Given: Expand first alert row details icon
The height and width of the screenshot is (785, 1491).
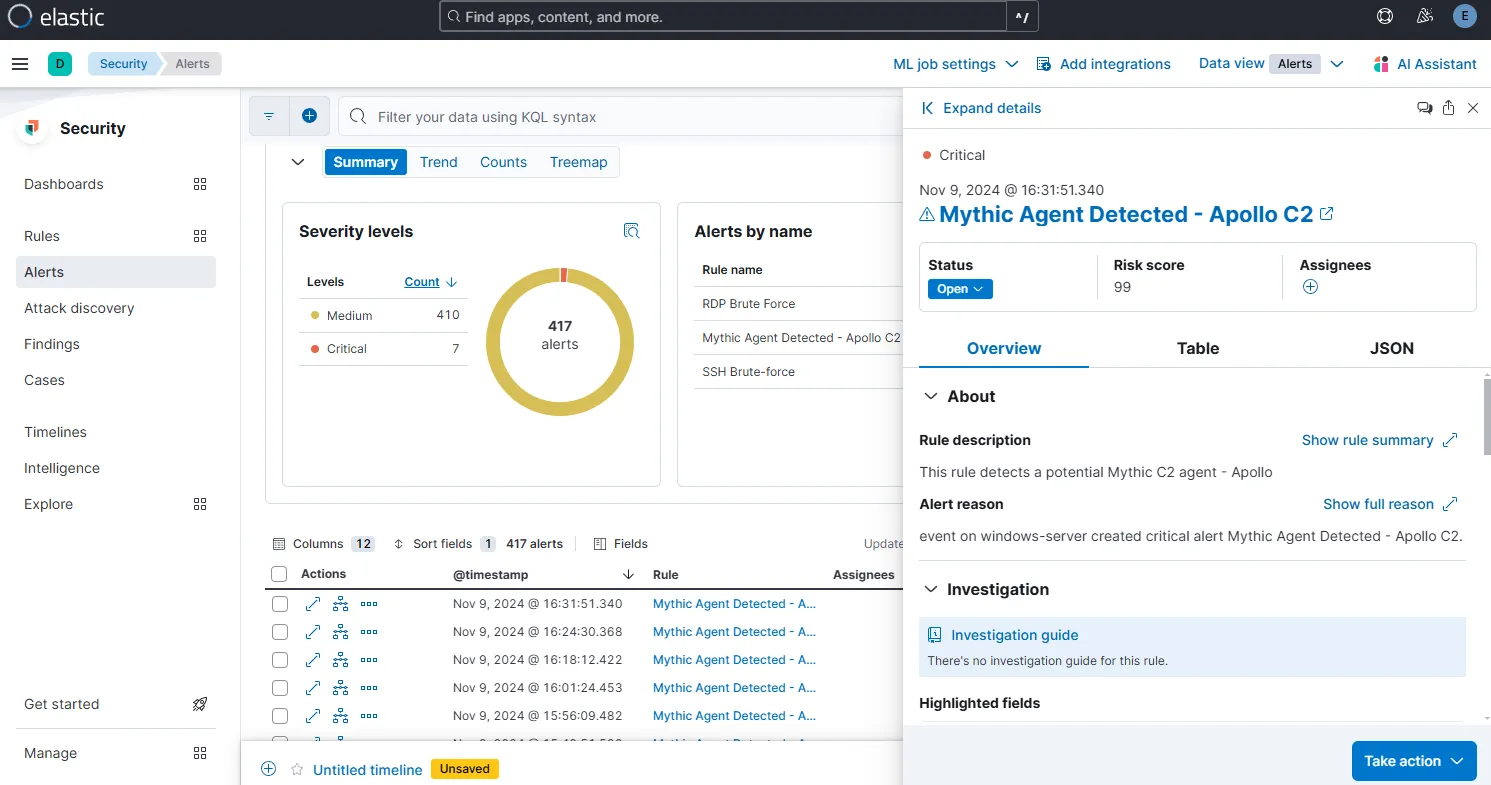Looking at the screenshot, I should 313,604.
